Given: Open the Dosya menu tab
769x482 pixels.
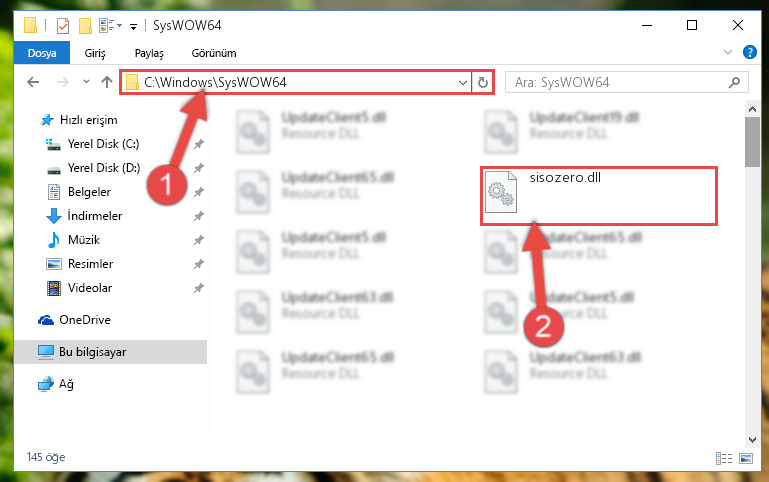Looking at the screenshot, I should 42,53.
